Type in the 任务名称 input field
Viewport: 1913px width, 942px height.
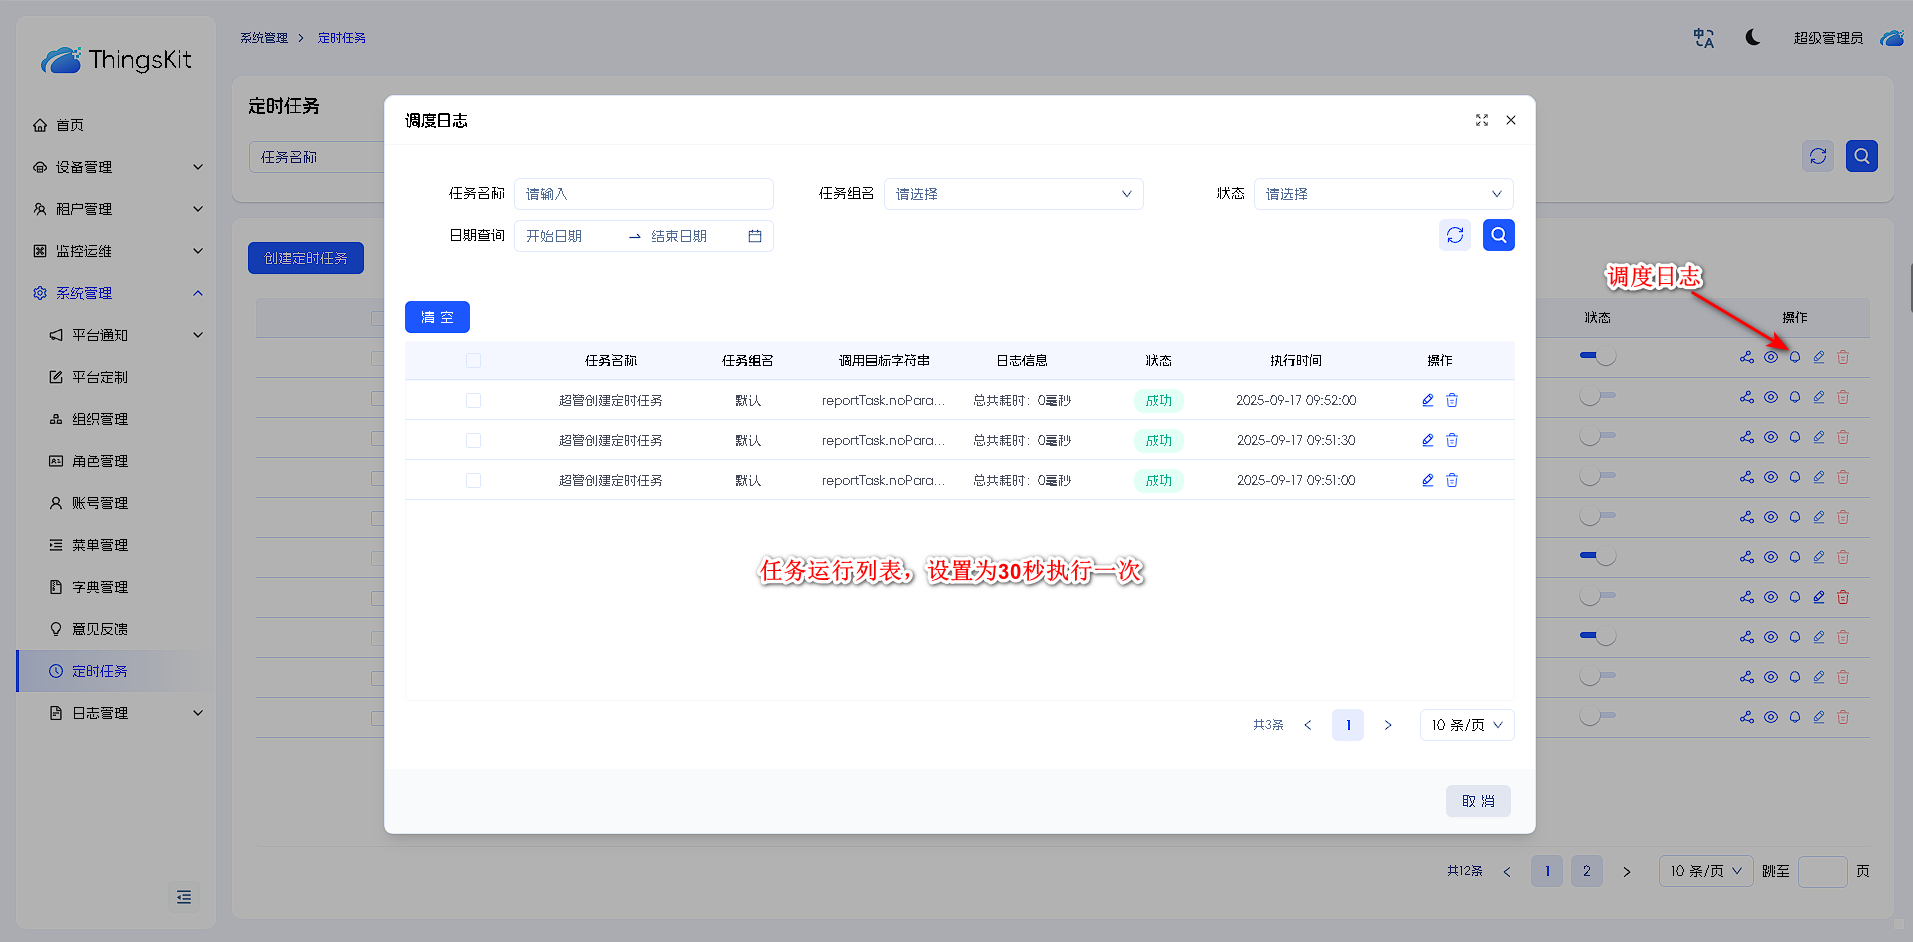click(643, 194)
